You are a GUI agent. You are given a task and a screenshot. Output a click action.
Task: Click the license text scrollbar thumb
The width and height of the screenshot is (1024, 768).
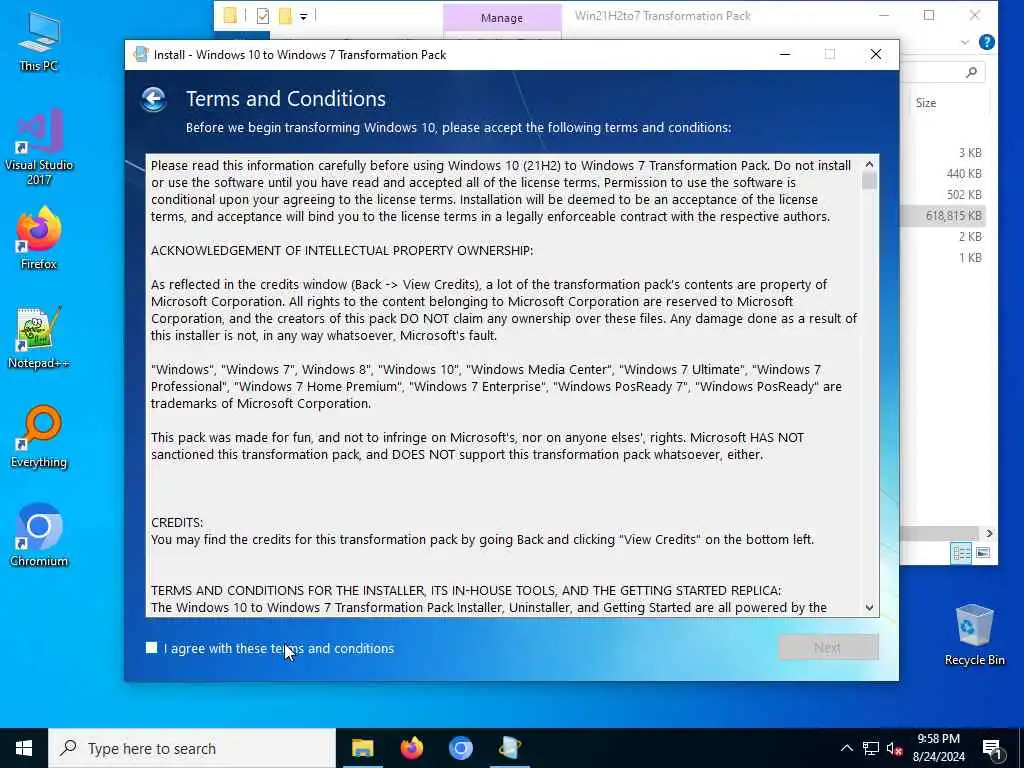click(x=869, y=181)
